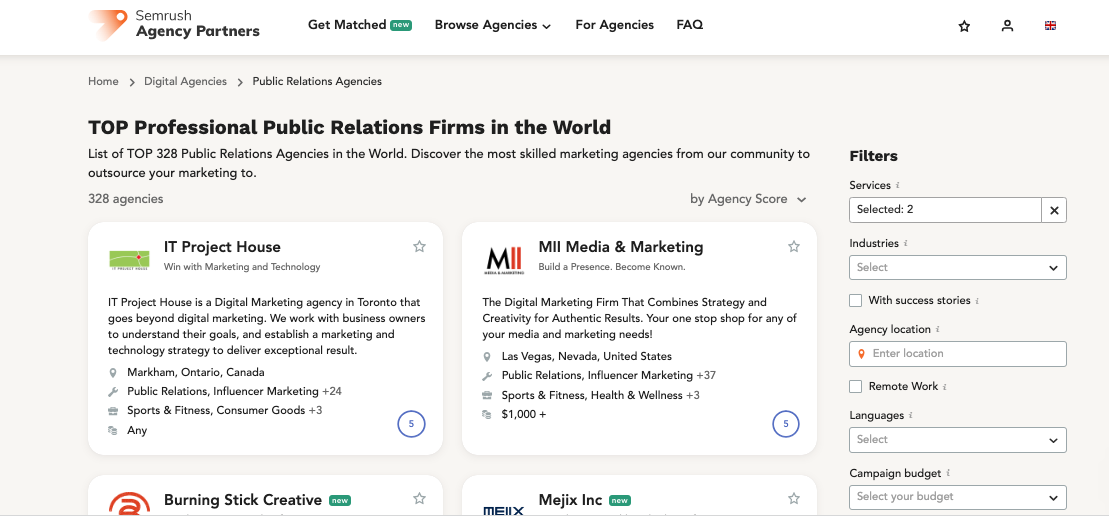Image resolution: width=1109 pixels, height=519 pixels.
Task: Click the Semrush Agency Partners logo
Action: point(174,25)
